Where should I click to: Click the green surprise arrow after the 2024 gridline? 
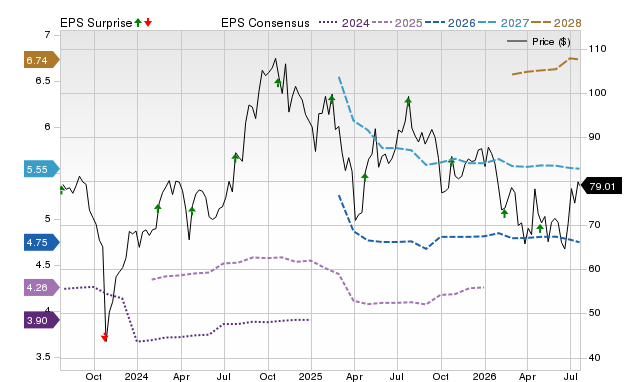coord(158,208)
